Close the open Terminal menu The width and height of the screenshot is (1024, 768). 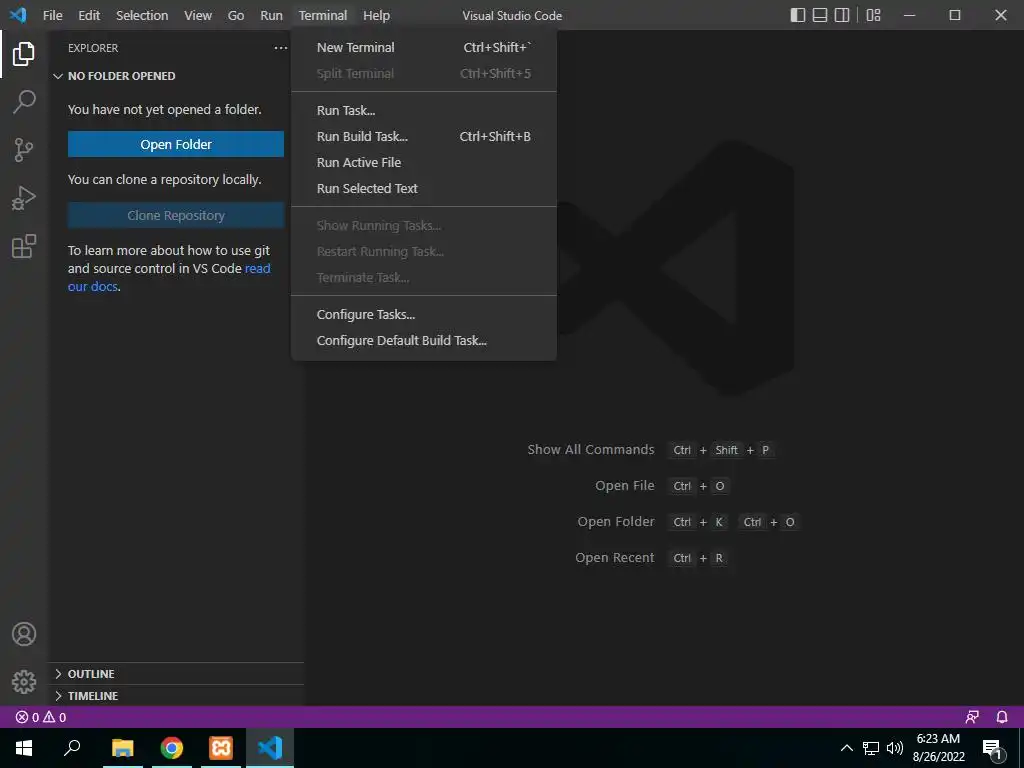click(323, 15)
